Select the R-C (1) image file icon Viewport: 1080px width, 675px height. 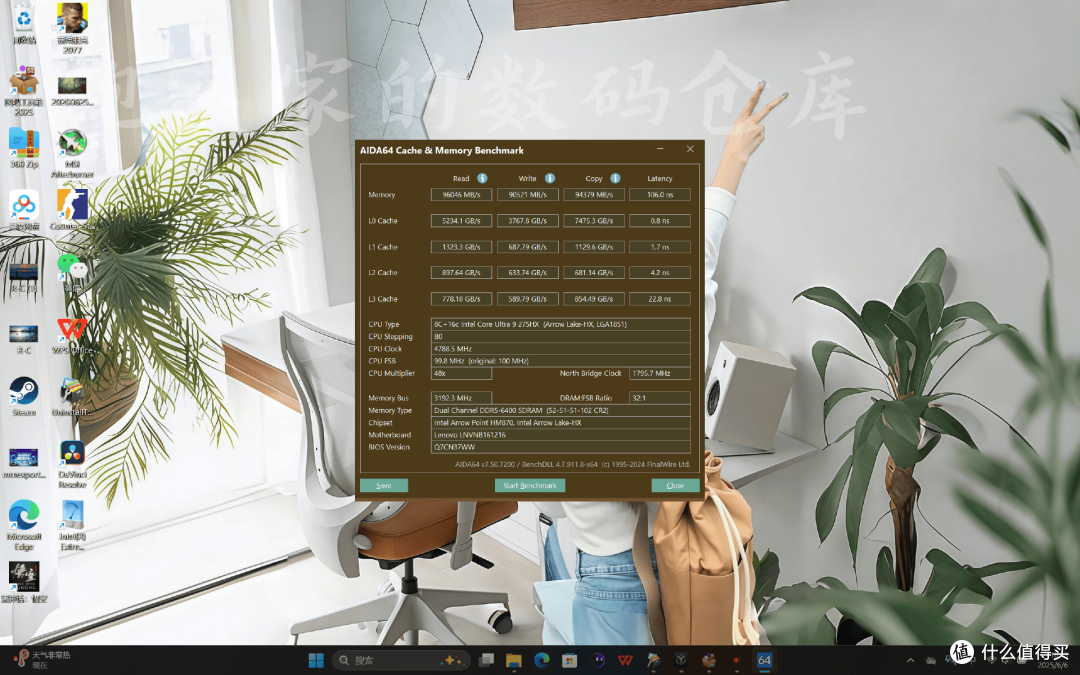[24, 277]
